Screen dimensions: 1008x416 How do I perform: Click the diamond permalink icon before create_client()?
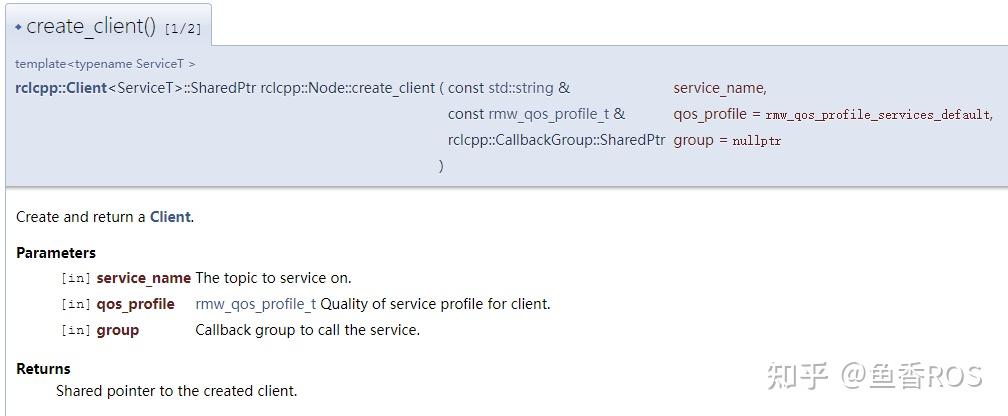pyautogui.click(x=18, y=27)
